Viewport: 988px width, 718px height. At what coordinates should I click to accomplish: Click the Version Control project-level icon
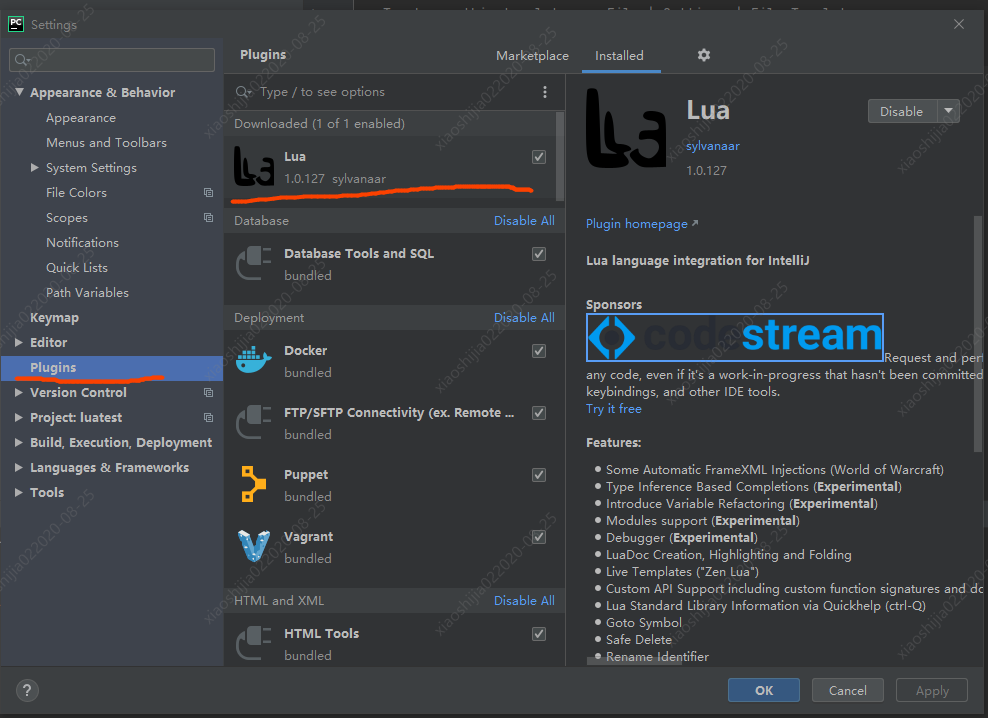[x=209, y=393]
